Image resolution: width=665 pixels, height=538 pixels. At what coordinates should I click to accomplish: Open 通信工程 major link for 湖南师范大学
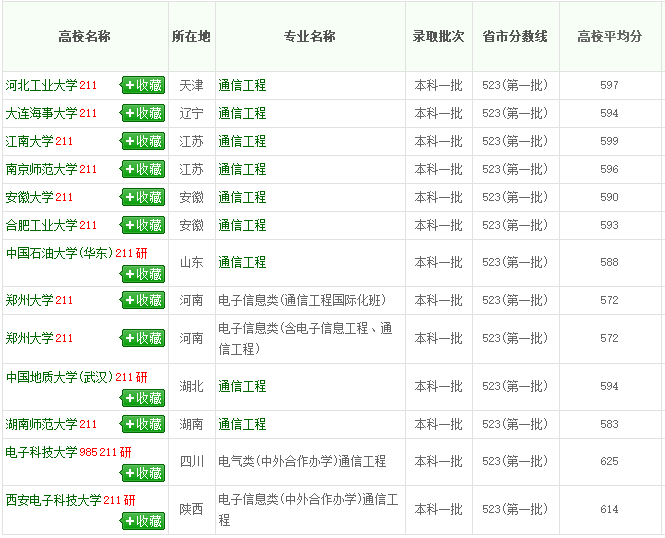click(242, 424)
